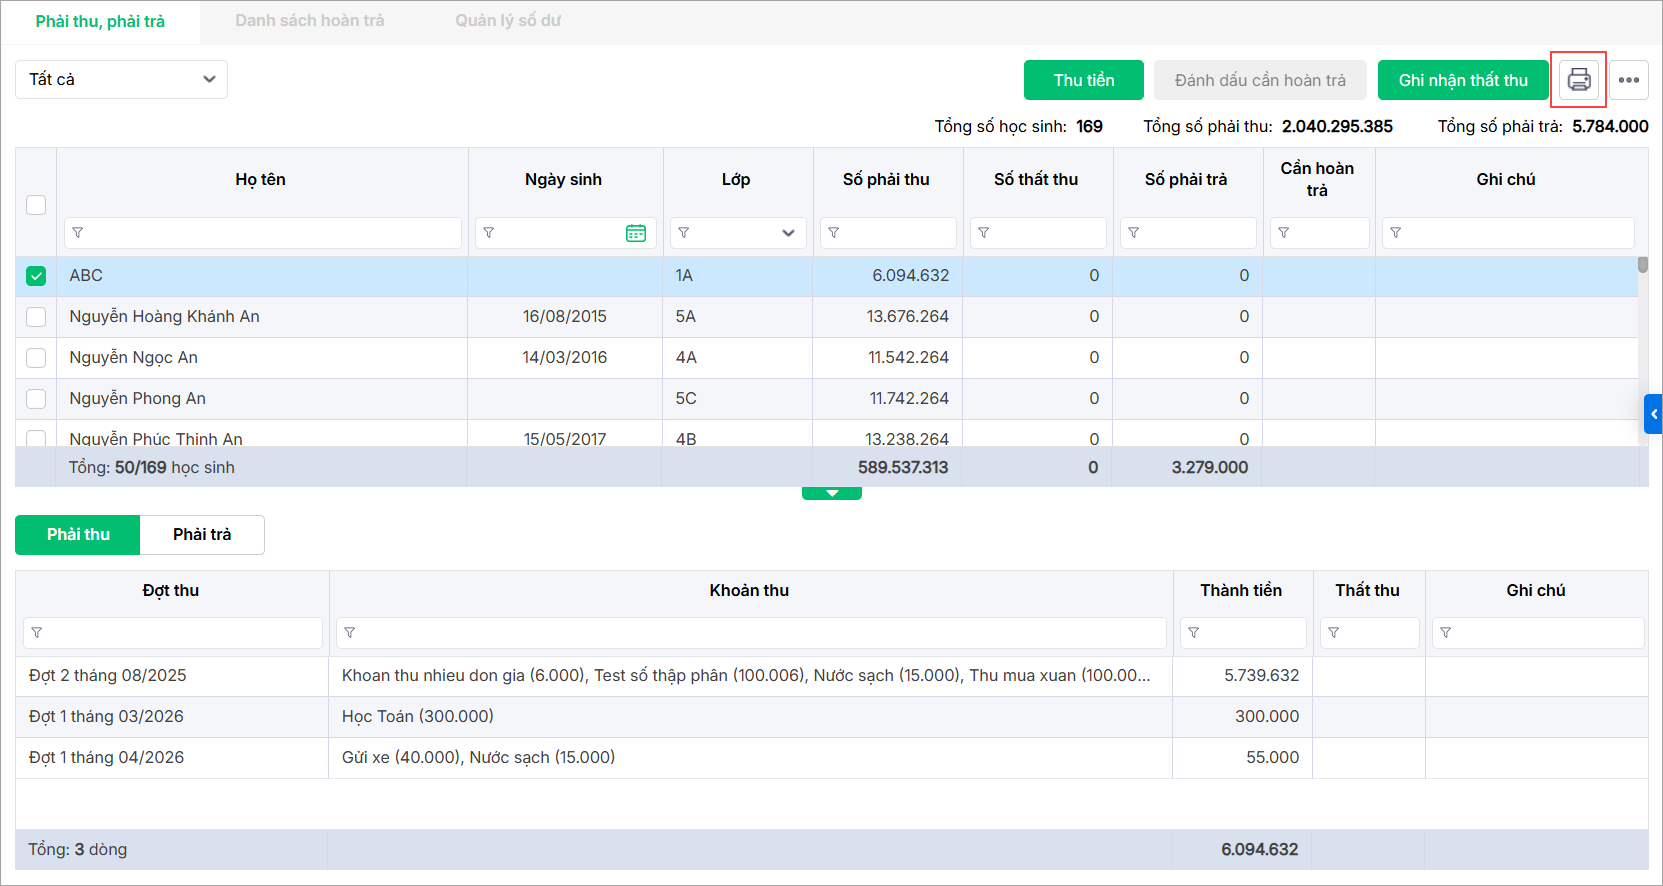
Task: Expand the Lớp filter dropdown
Action: click(x=788, y=233)
